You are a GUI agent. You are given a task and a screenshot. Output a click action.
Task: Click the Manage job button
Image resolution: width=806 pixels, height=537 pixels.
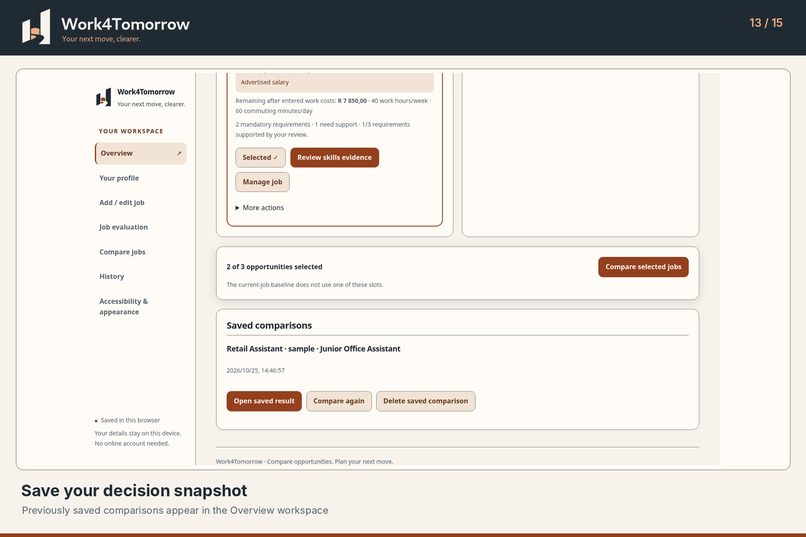pyautogui.click(x=262, y=182)
